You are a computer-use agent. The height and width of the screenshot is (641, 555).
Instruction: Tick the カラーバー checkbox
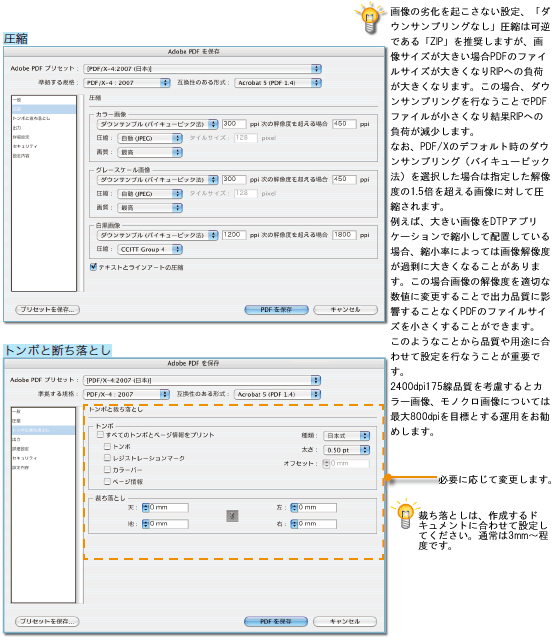(107, 470)
